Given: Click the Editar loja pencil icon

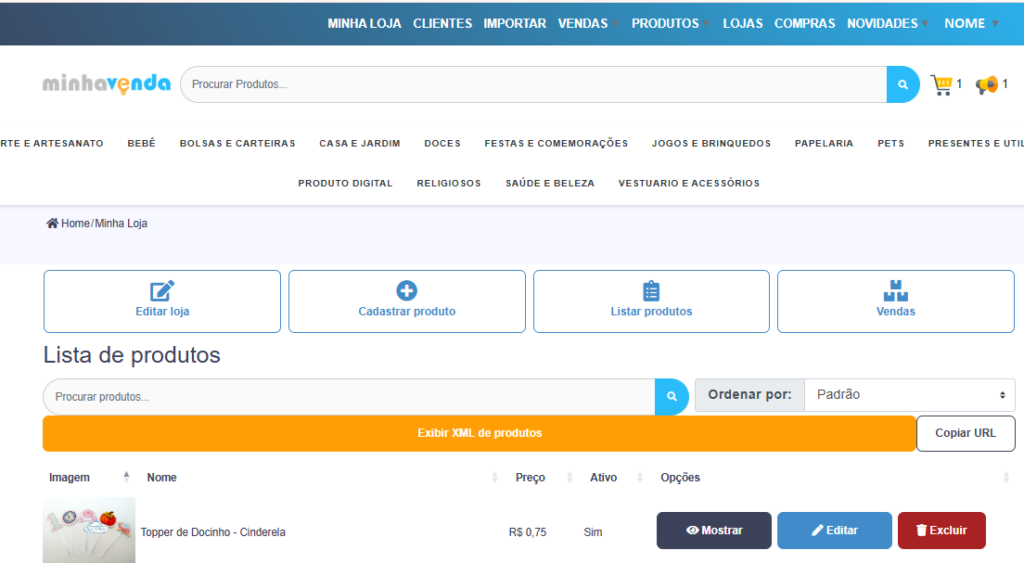Looking at the screenshot, I should 162,291.
